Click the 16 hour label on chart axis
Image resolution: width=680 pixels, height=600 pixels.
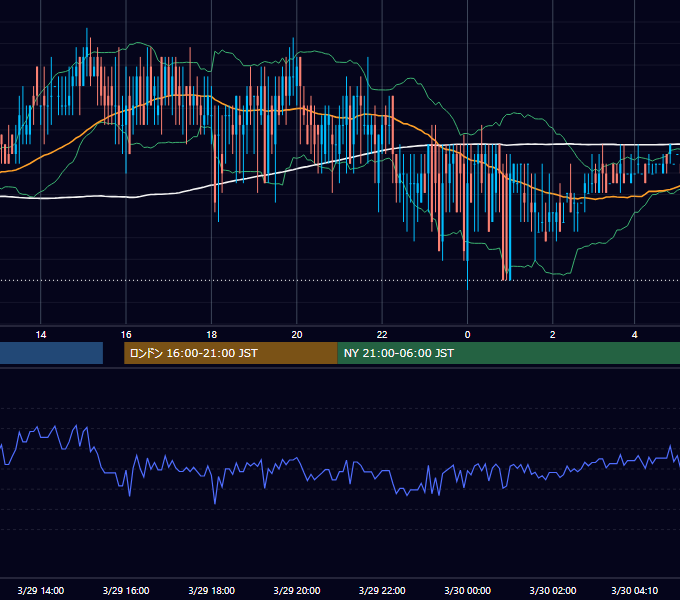point(126,335)
